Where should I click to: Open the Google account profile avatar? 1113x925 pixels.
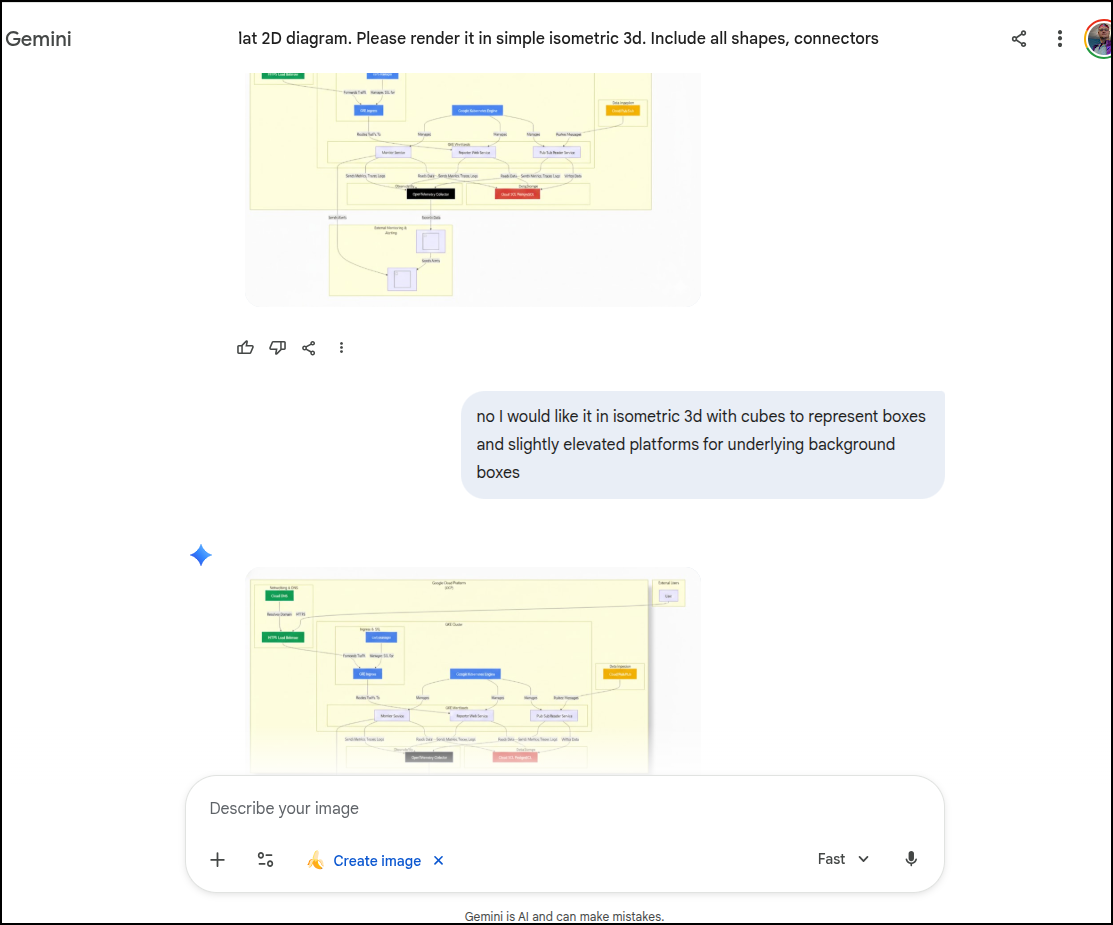[x=1099, y=39]
